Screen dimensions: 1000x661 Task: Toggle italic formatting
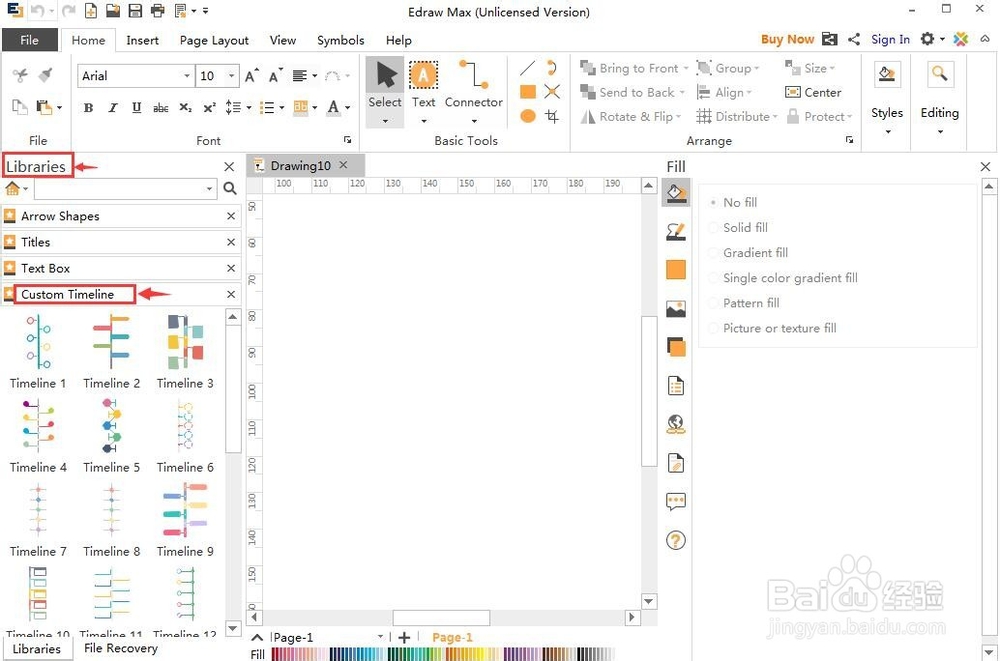[113, 108]
